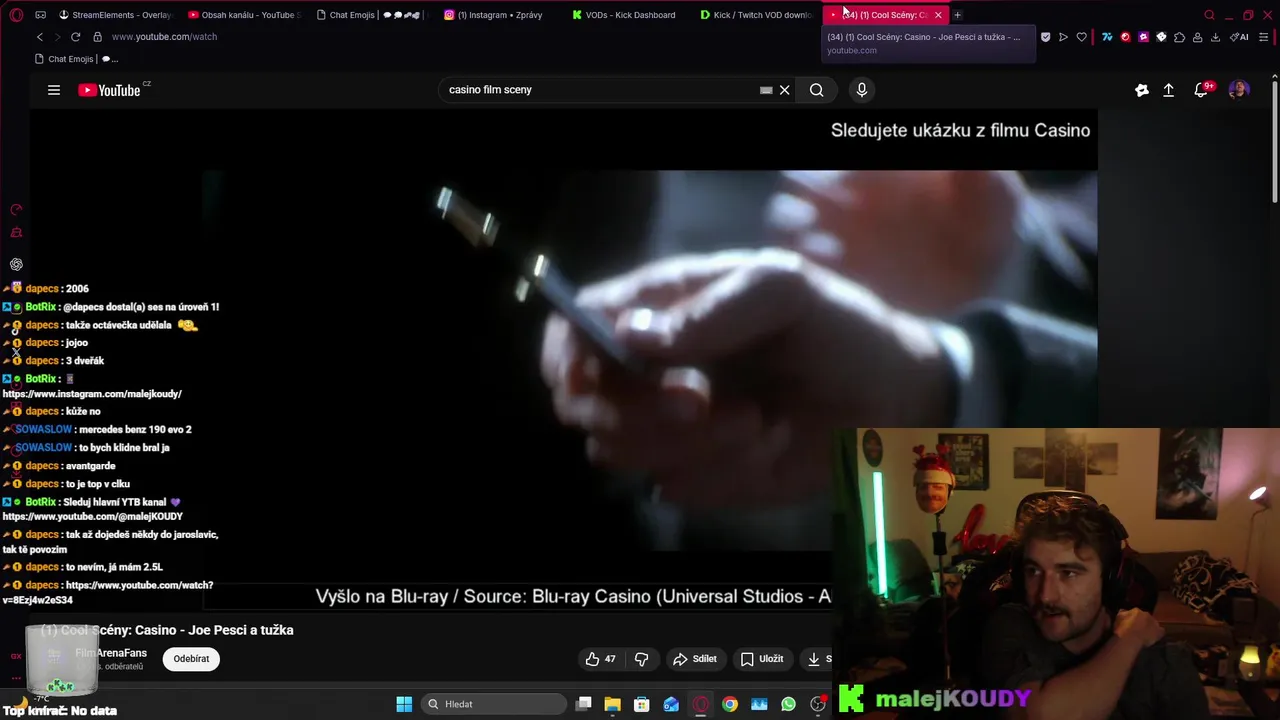This screenshot has height=720, width=1280.
Task: Open the Opera tab search magnifier
Action: click(1209, 15)
